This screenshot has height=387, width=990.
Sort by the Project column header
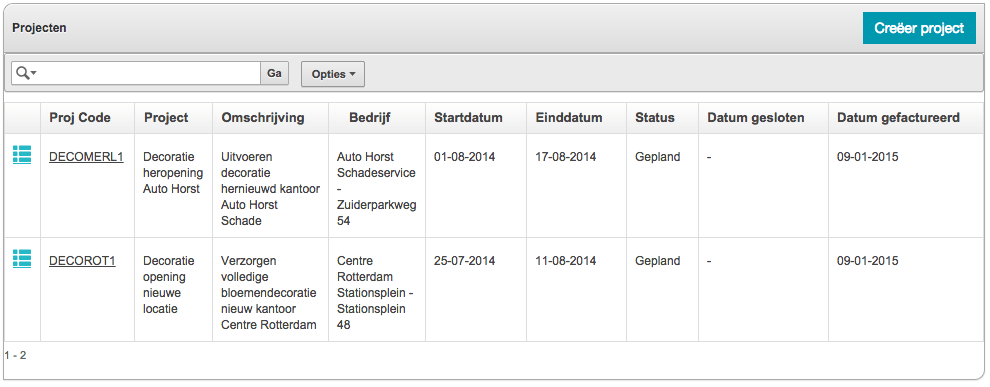166,117
